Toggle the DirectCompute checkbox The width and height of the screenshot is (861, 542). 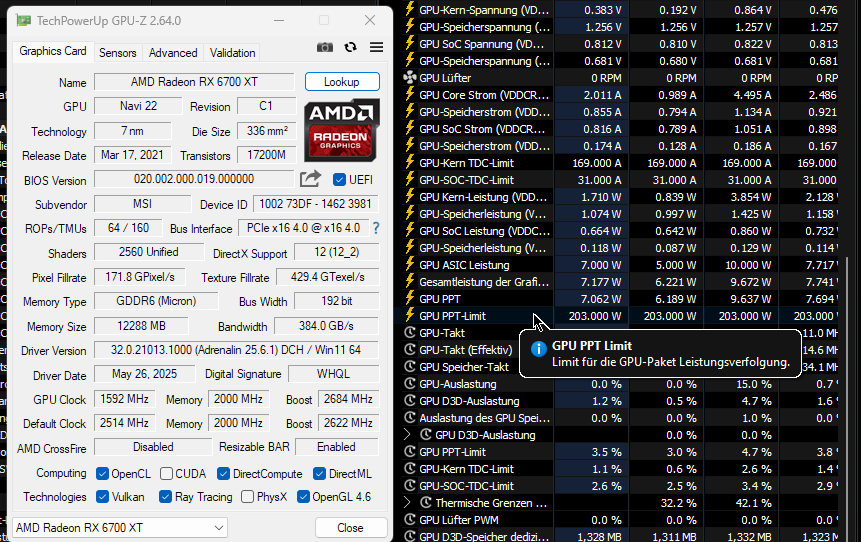223,473
